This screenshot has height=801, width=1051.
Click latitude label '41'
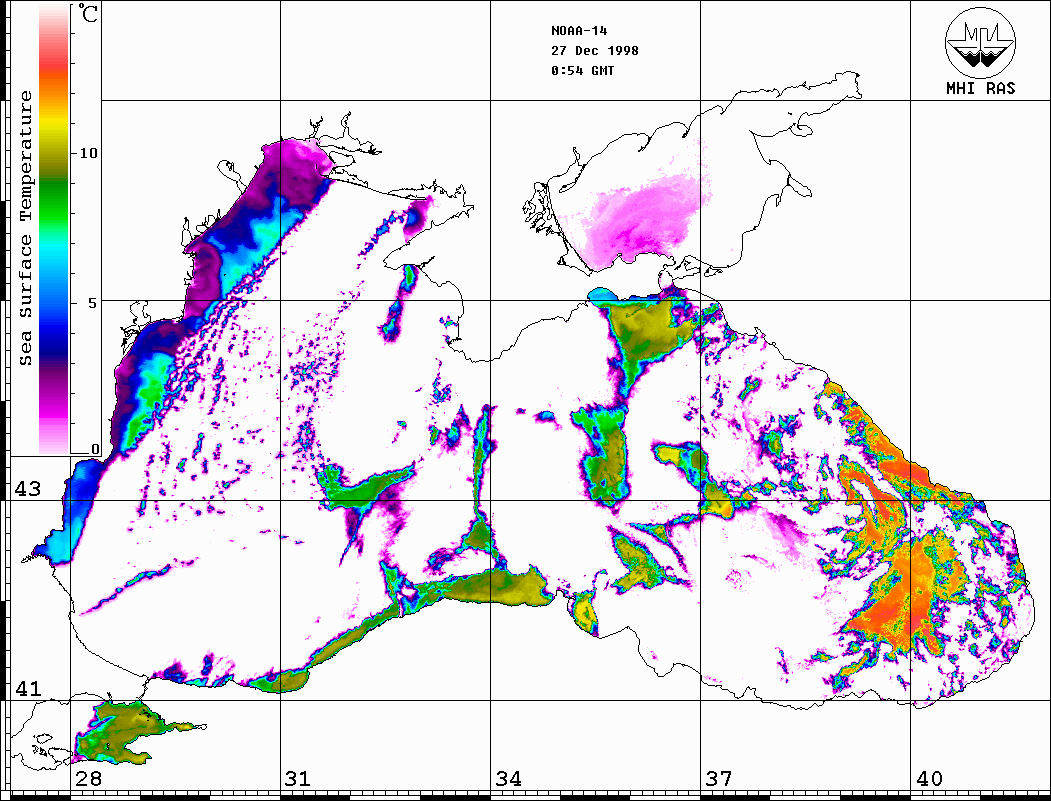click(x=28, y=688)
